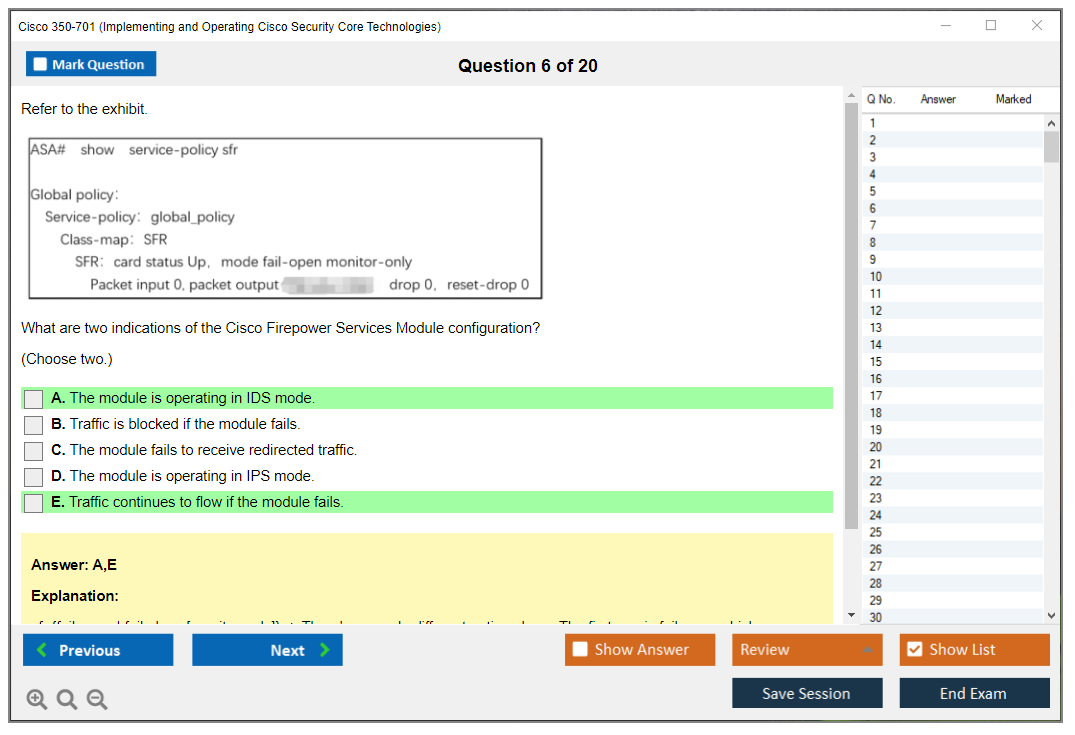The image size is (1075, 735).
Task: Enable the Show Answer checkbox
Action: (x=578, y=649)
